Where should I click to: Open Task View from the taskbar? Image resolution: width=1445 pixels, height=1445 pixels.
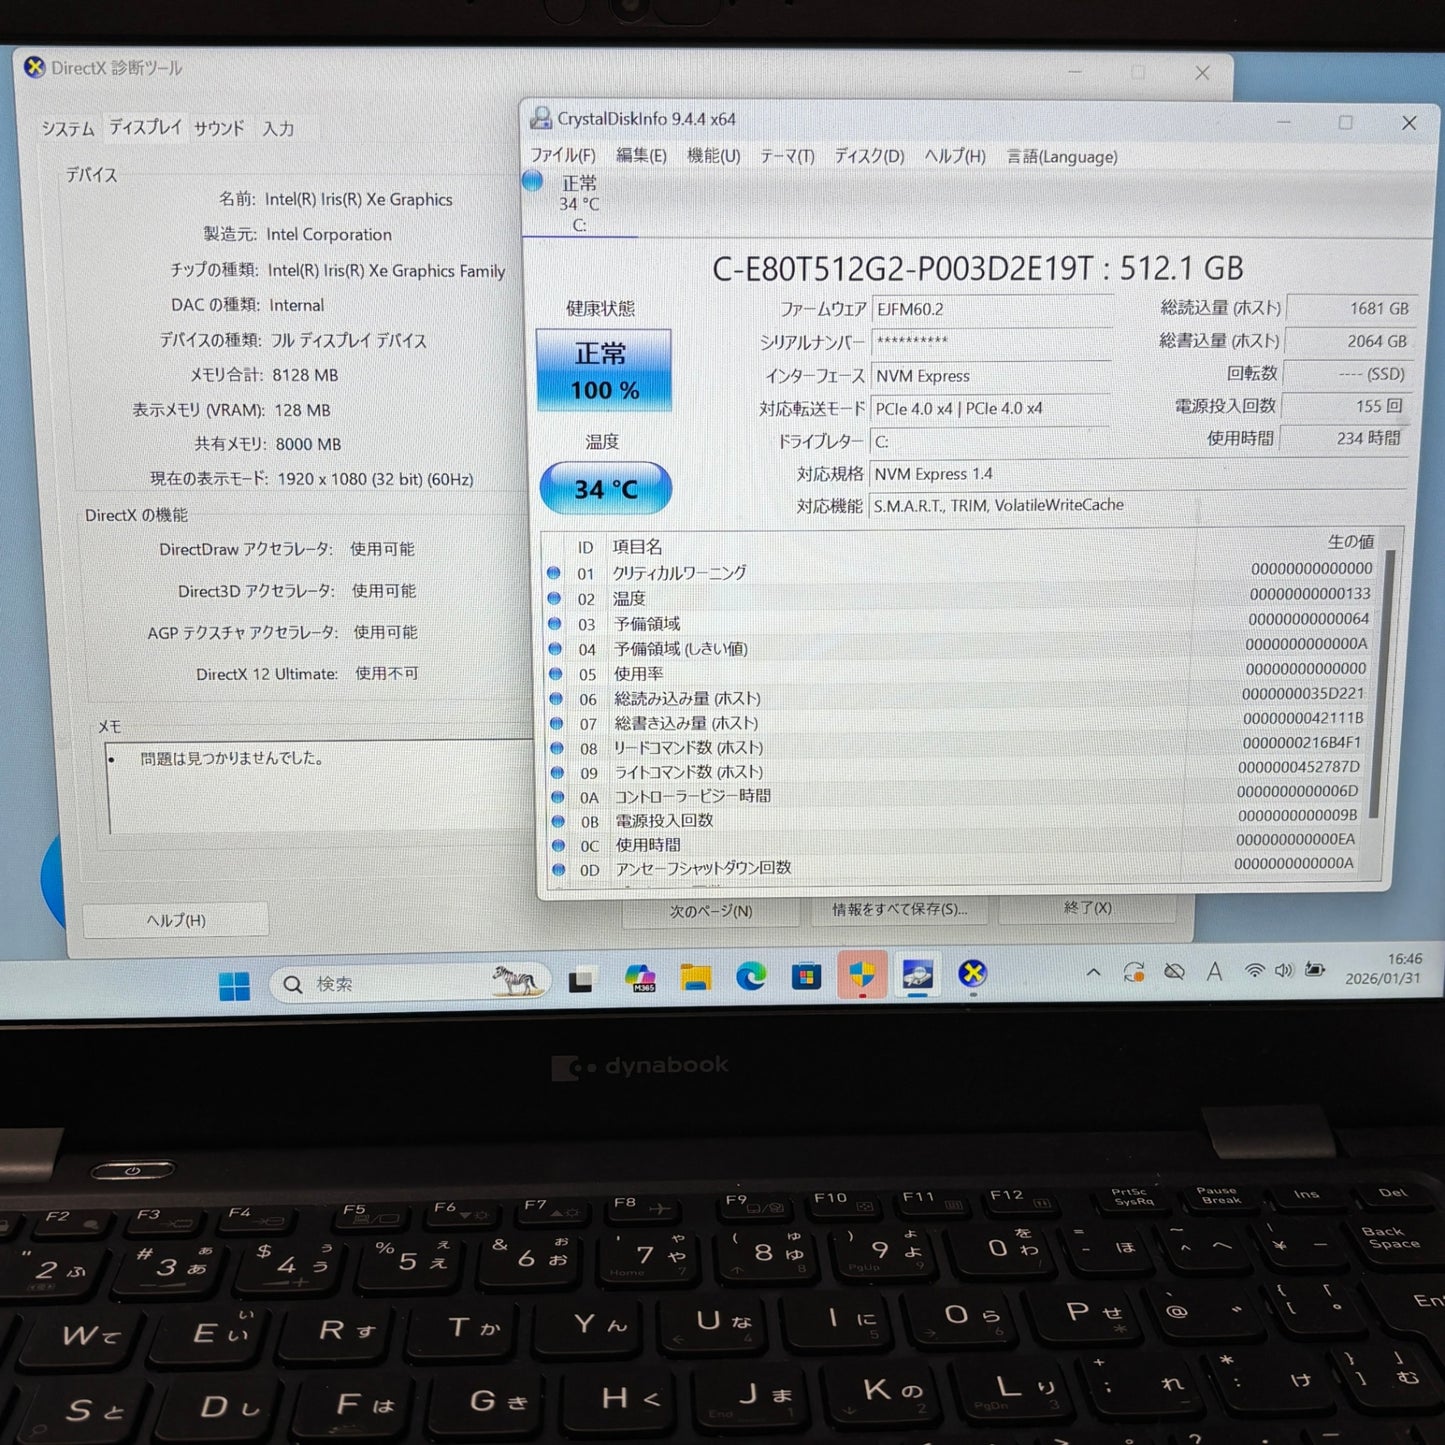pyautogui.click(x=581, y=982)
